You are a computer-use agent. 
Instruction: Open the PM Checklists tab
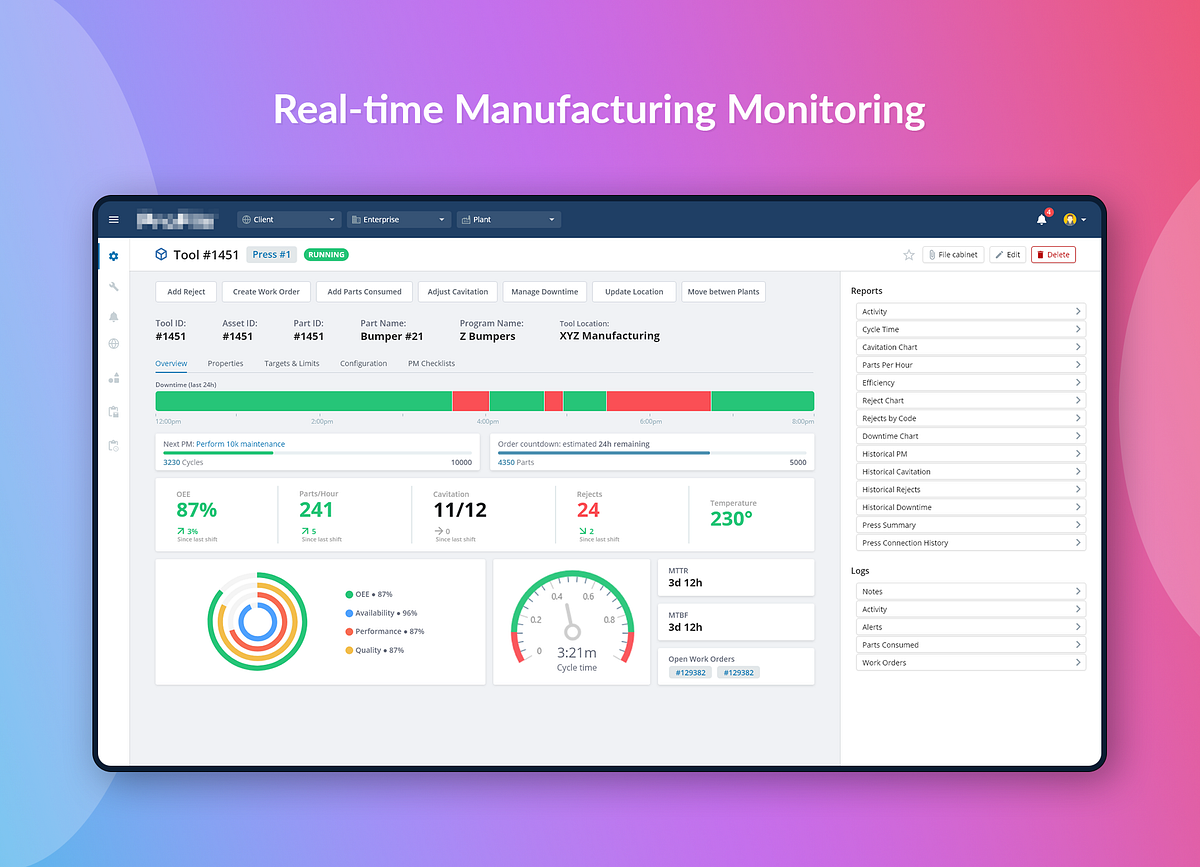pos(430,363)
